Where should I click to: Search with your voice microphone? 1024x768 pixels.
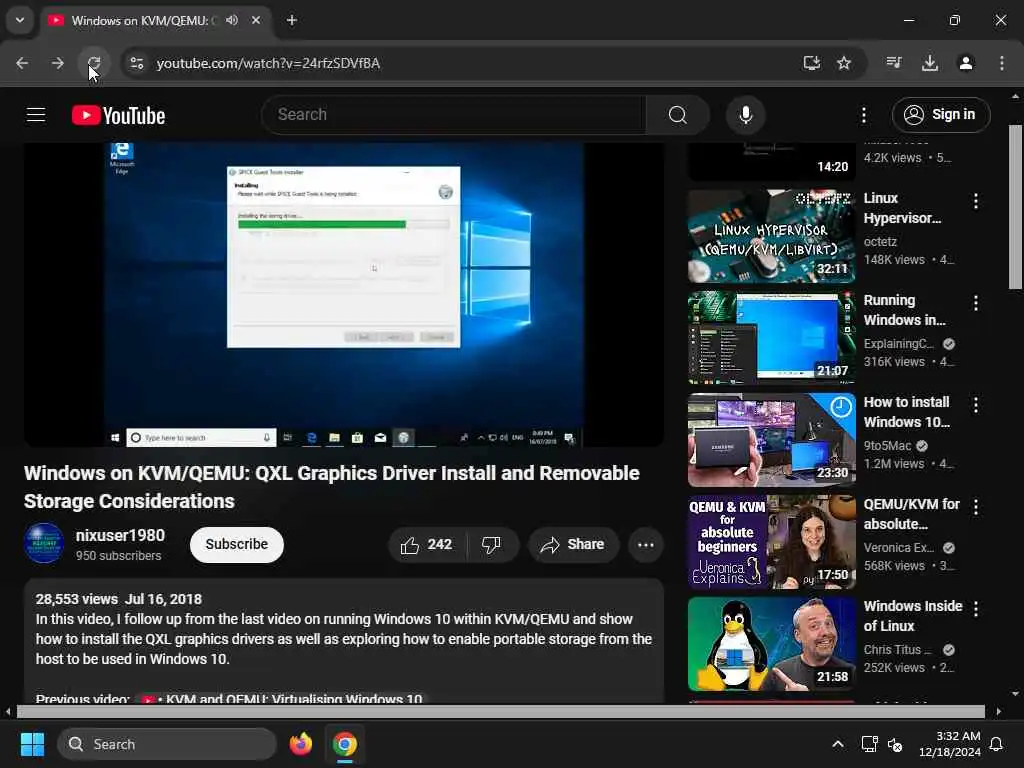point(746,115)
